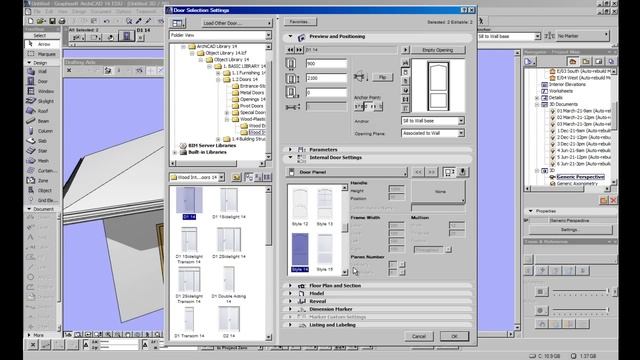Toggle the left anchor point option
Viewport: 640px width, 360px height.
[359, 107]
